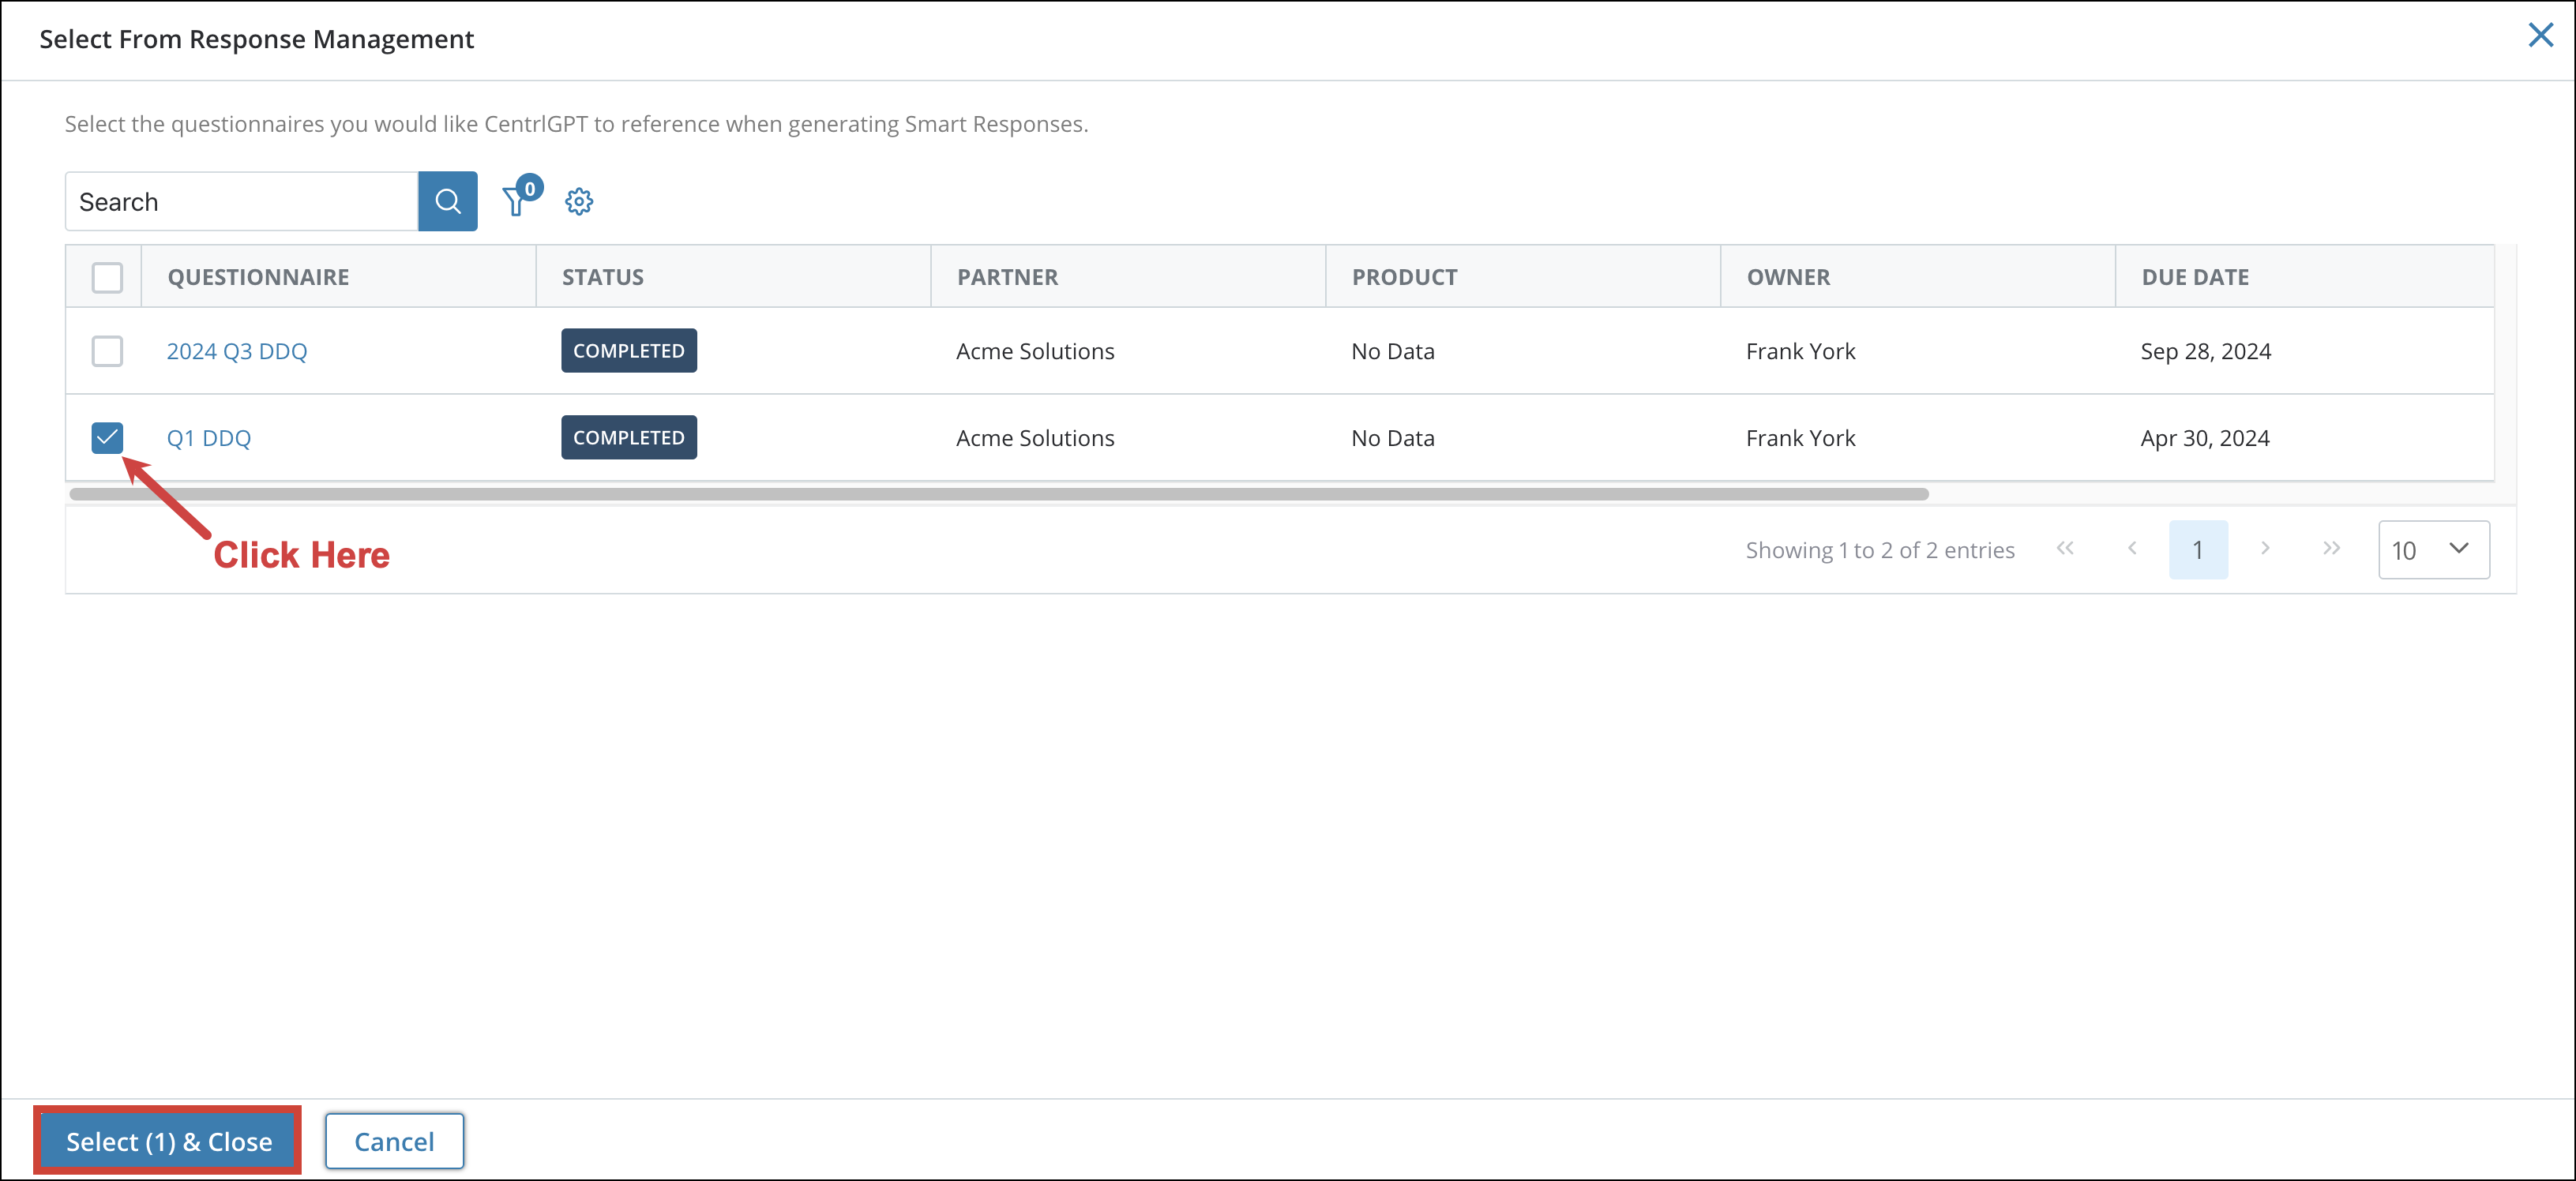This screenshot has height=1181, width=2576.
Task: Click the search magnifier button
Action: pyautogui.click(x=447, y=201)
